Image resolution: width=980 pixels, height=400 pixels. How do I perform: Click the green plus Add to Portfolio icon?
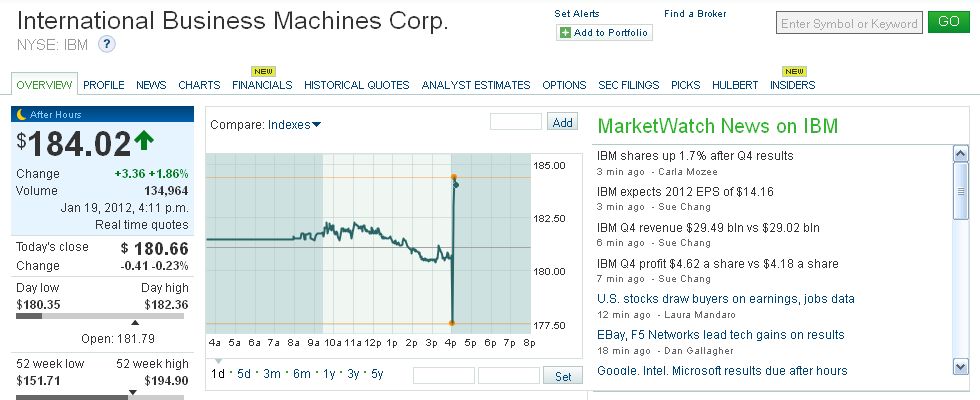pos(566,33)
